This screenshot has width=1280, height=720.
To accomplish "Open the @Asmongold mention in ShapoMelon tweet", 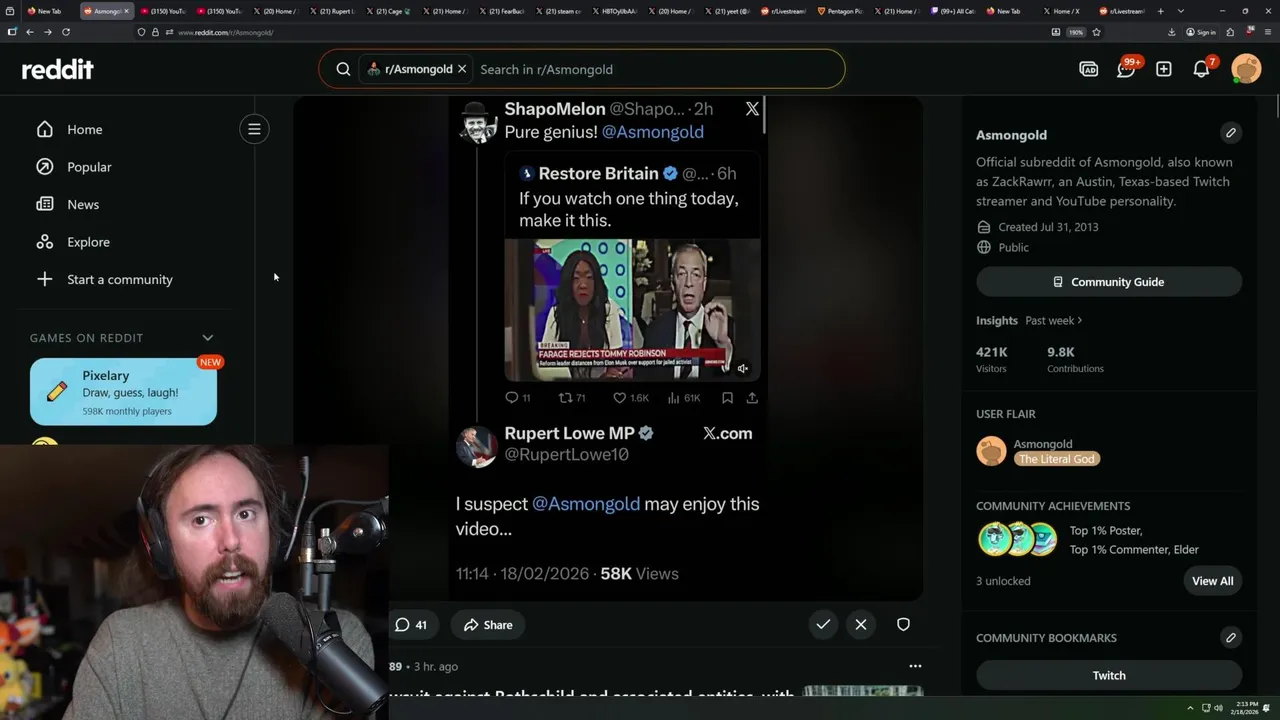I will [652, 132].
